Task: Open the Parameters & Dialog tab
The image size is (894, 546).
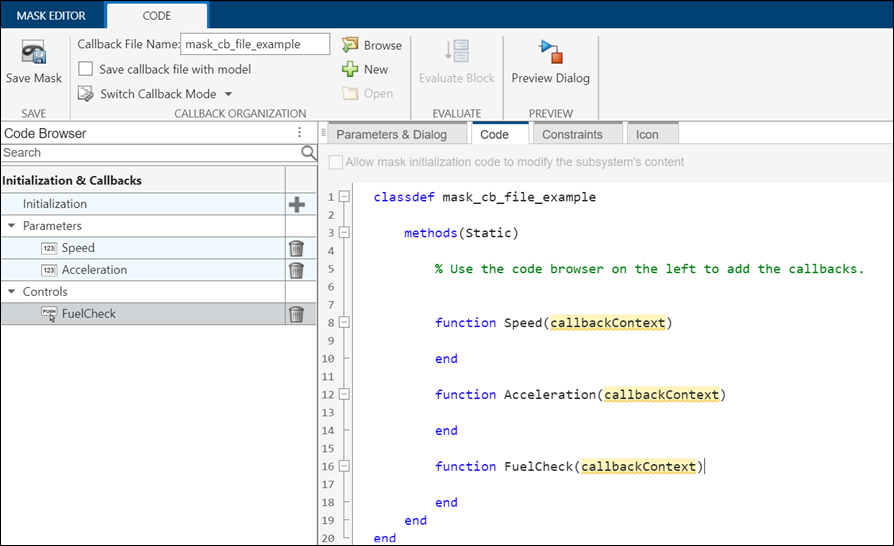Action: coord(391,134)
